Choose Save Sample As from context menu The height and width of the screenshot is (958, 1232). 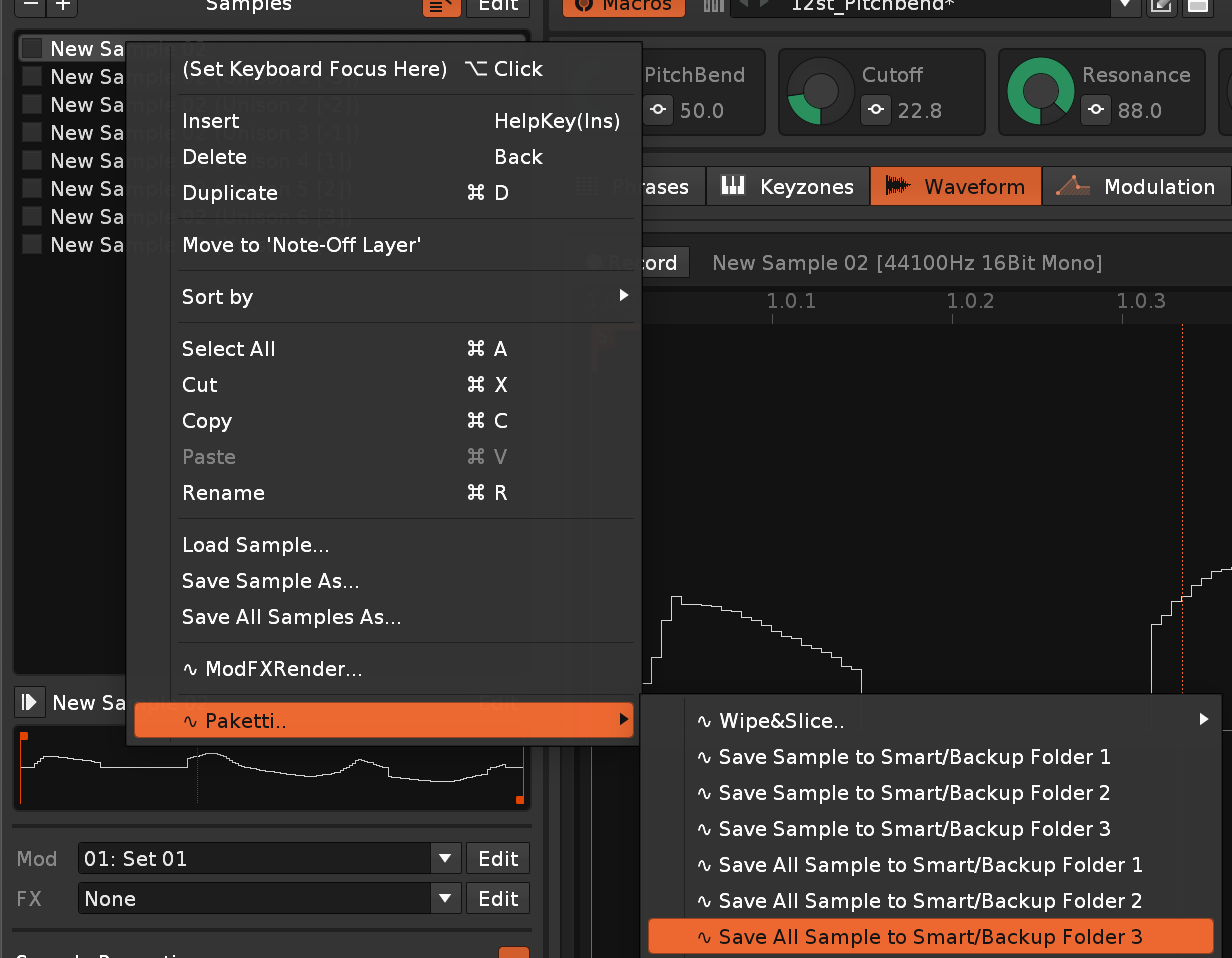click(x=270, y=581)
